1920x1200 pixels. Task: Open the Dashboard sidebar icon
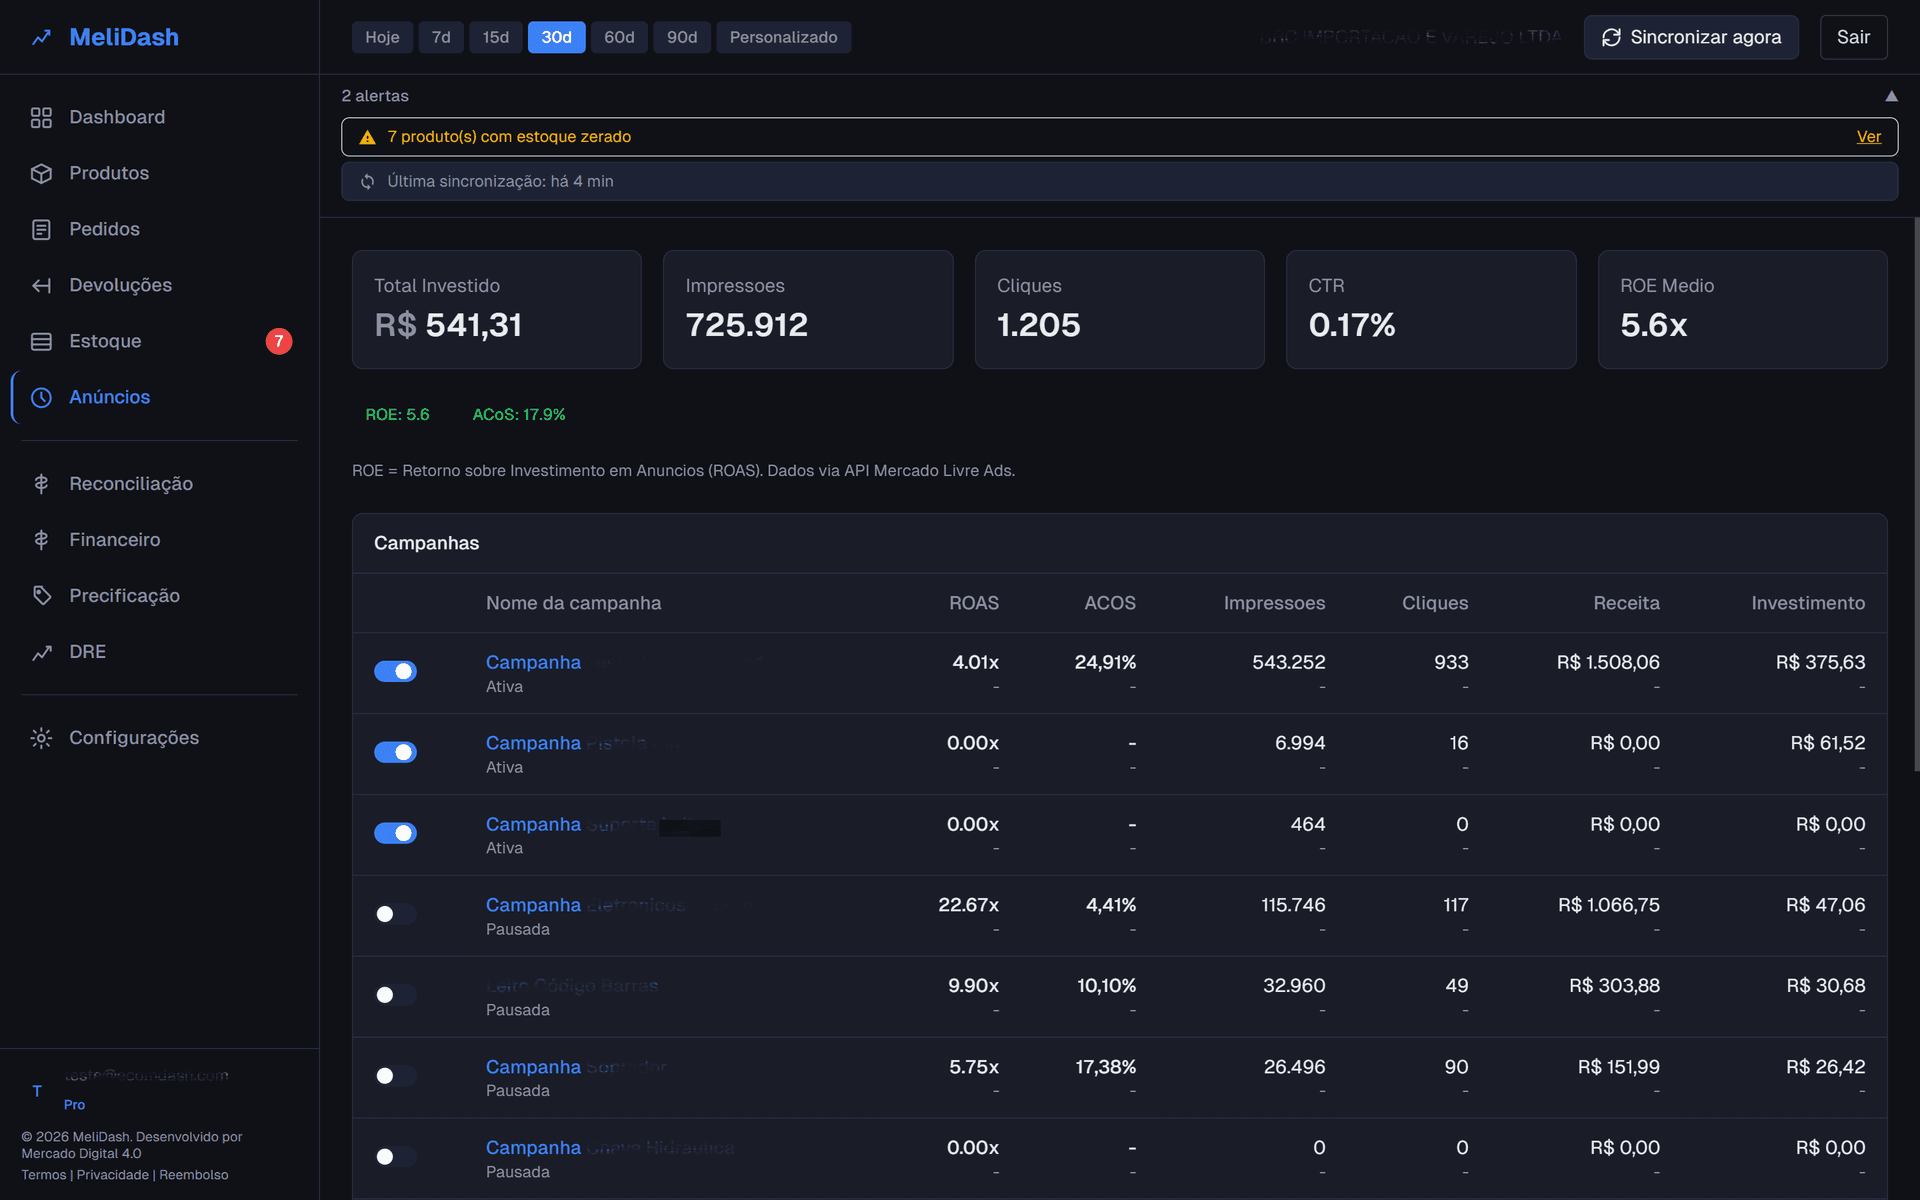point(41,117)
